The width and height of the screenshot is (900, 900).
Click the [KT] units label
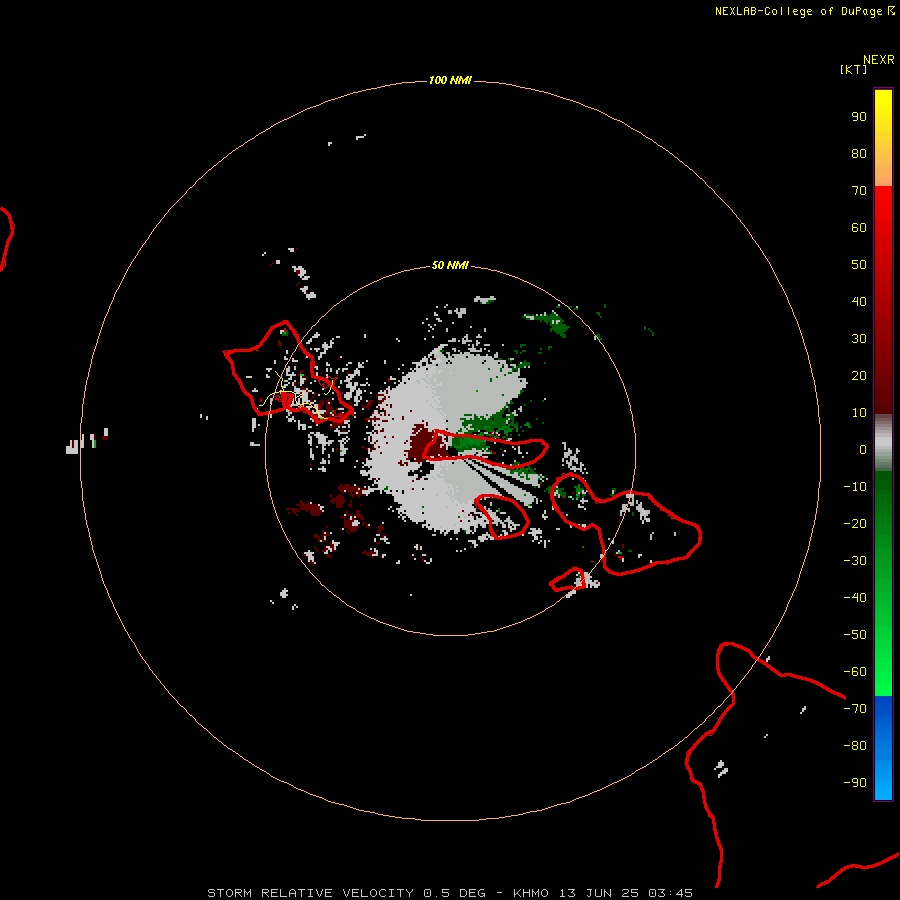pyautogui.click(x=853, y=69)
